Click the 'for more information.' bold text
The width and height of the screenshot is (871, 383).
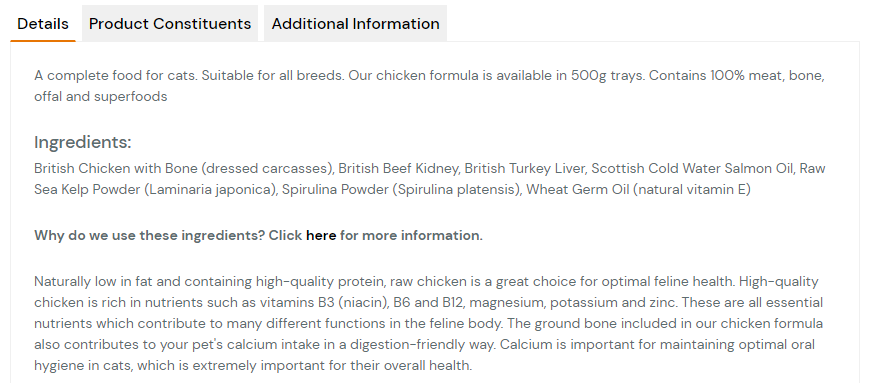point(412,235)
